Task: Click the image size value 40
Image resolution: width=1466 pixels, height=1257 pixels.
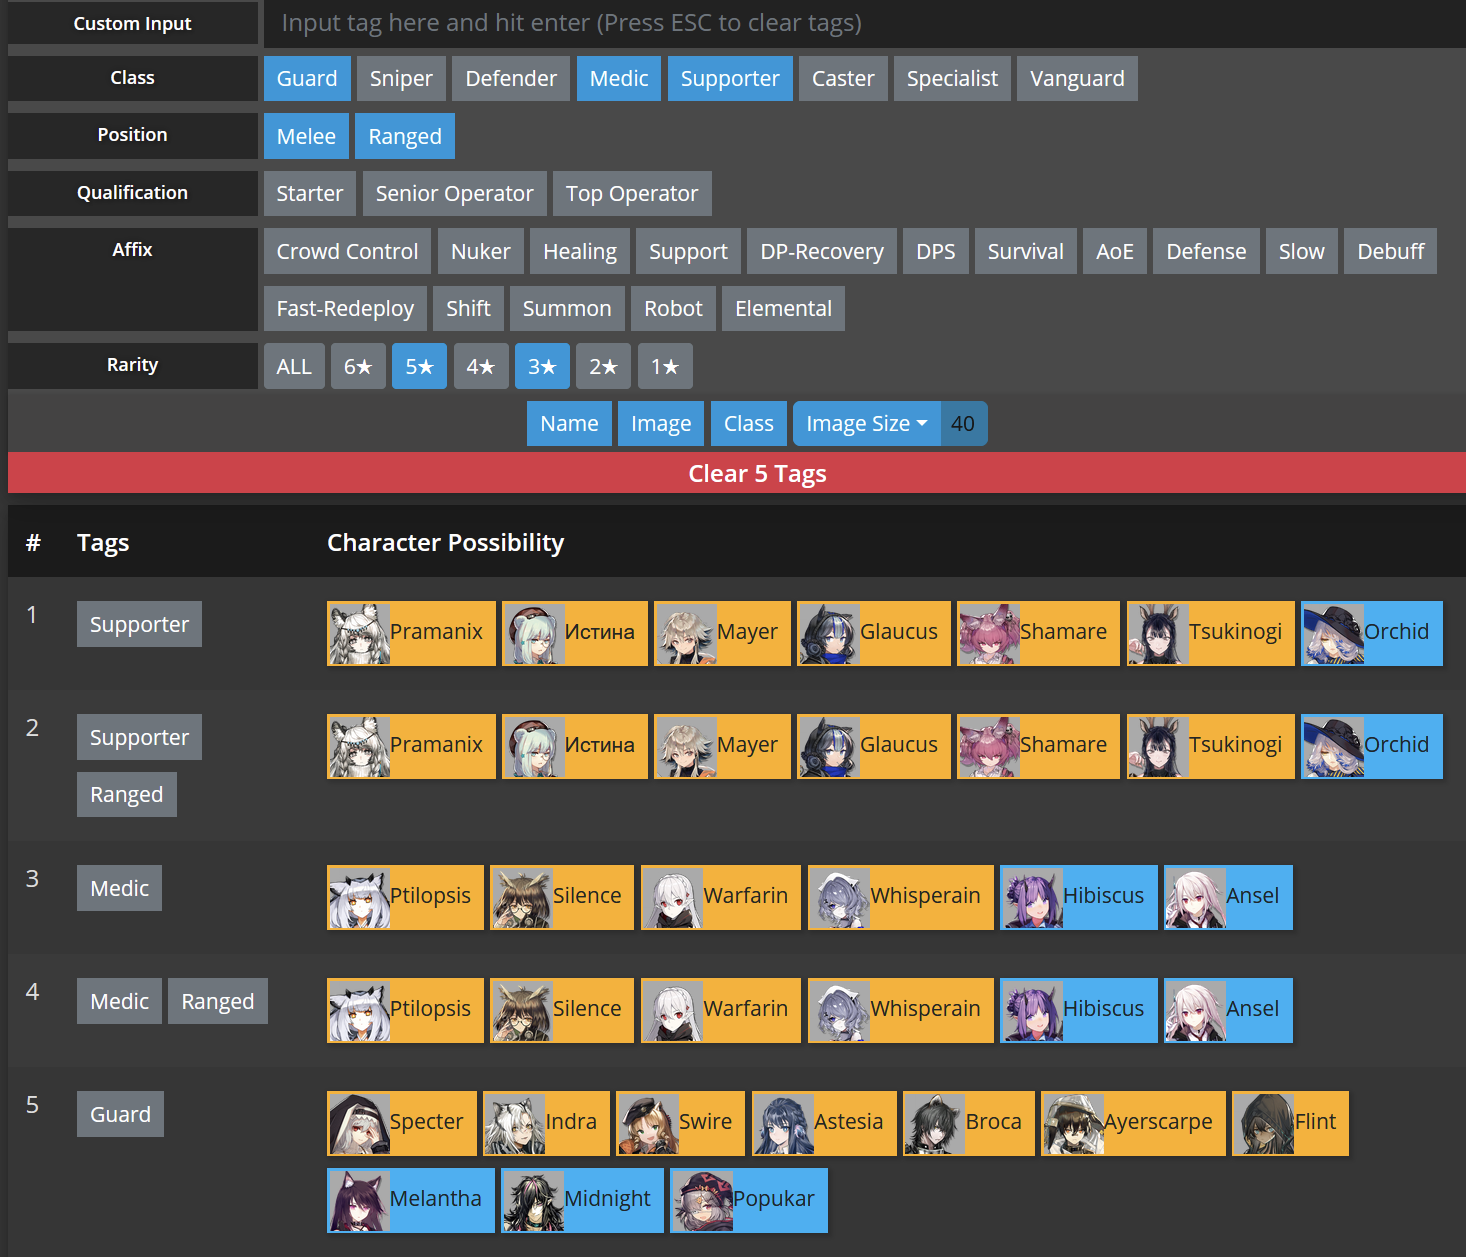Action: [963, 424]
